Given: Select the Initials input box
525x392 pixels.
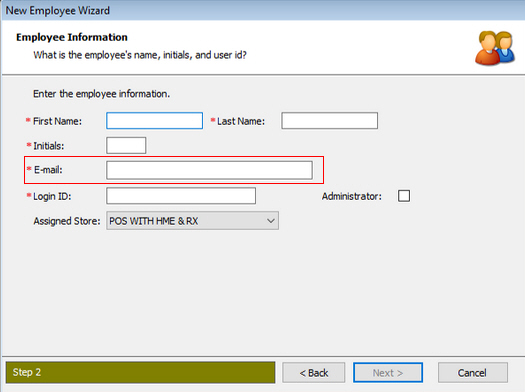Looking at the screenshot, I should point(126,145).
